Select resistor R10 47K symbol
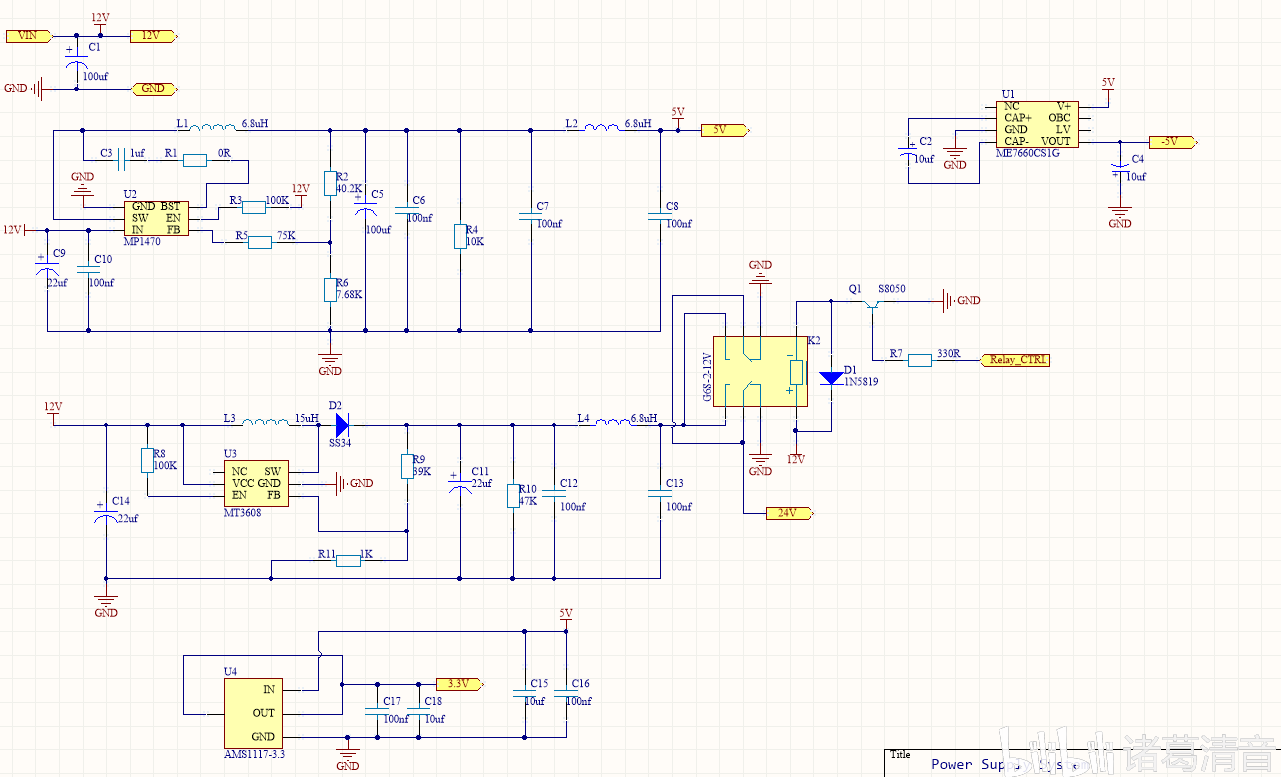This screenshot has width=1281, height=777. [513, 496]
